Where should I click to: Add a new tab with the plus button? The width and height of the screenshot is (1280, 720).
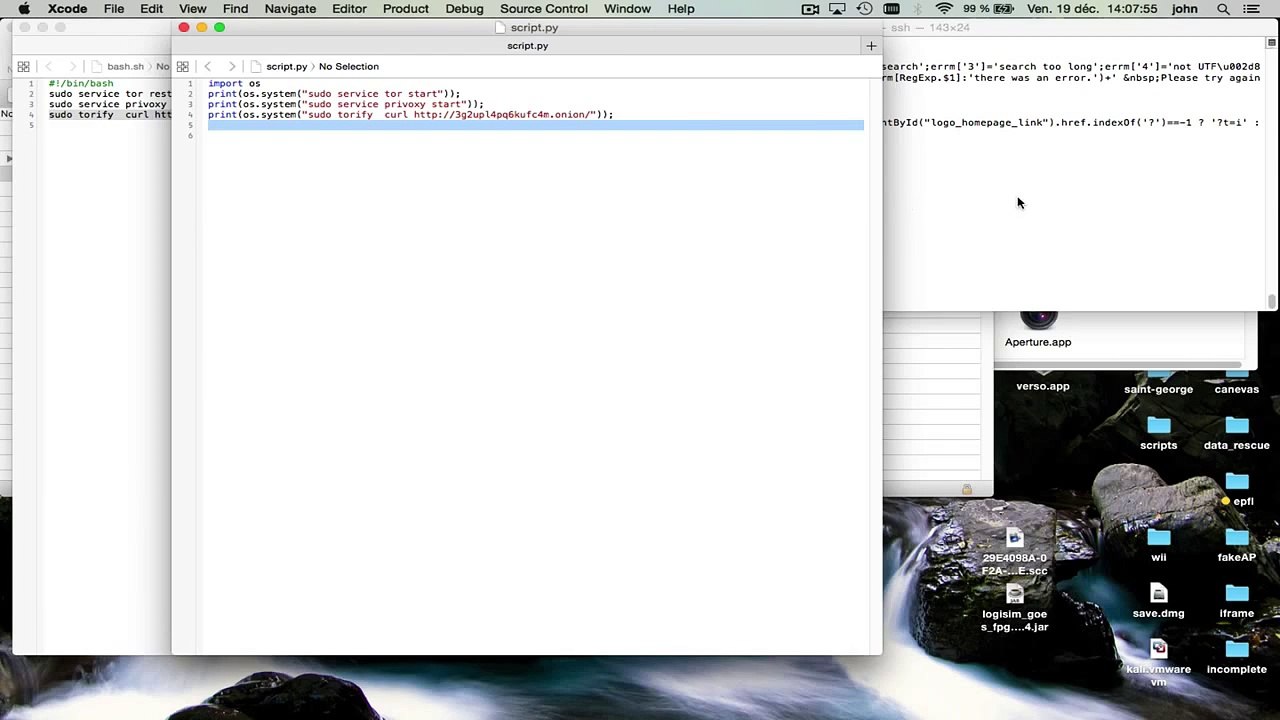(871, 46)
